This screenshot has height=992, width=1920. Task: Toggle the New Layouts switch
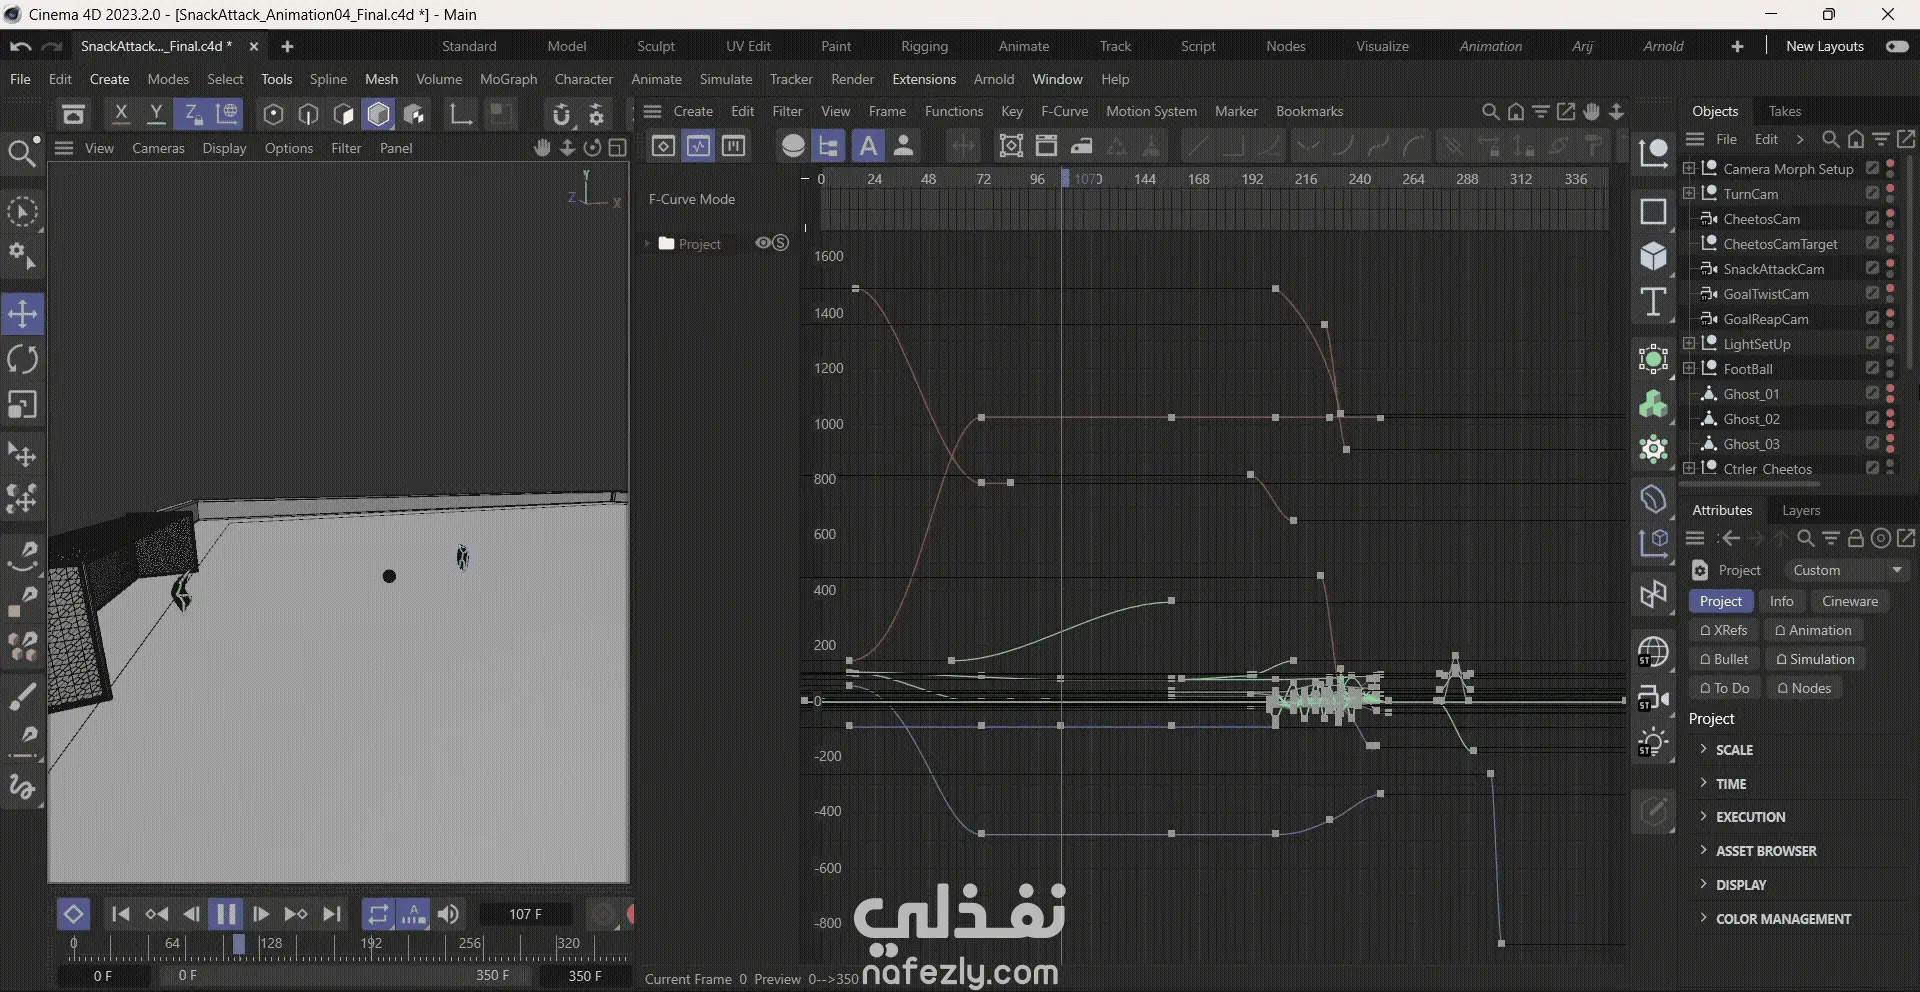coord(1897,47)
